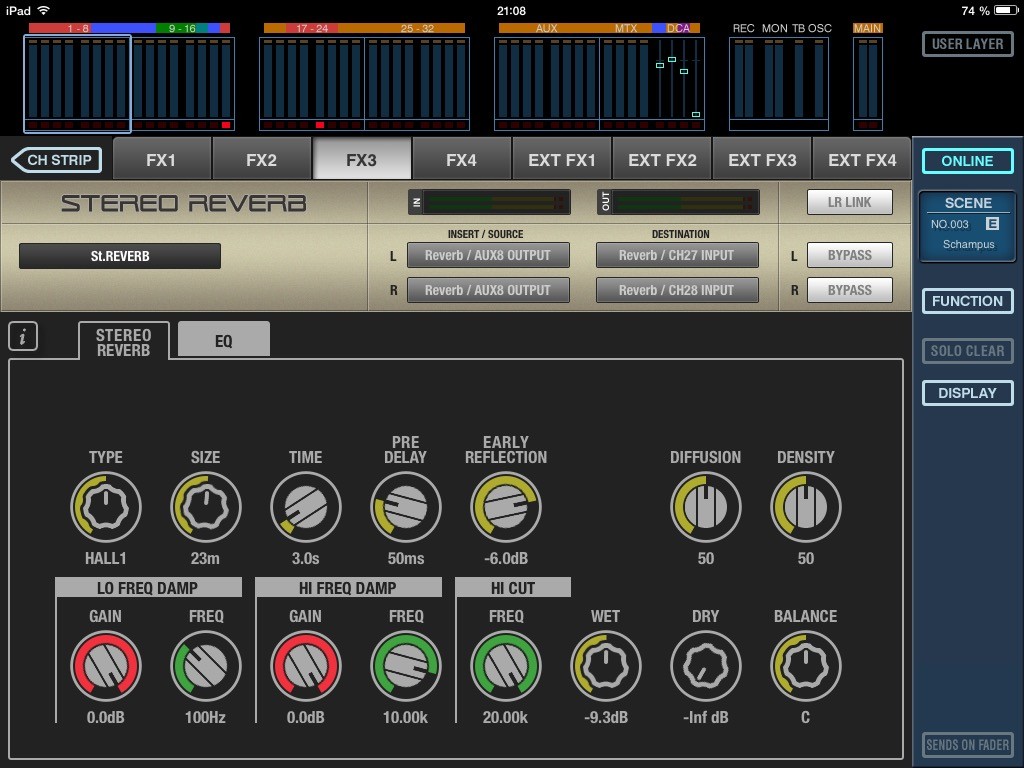The image size is (1024, 768).
Task: Tap the info icon beside the Stereo Reverb tab
Action: pyautogui.click(x=23, y=337)
